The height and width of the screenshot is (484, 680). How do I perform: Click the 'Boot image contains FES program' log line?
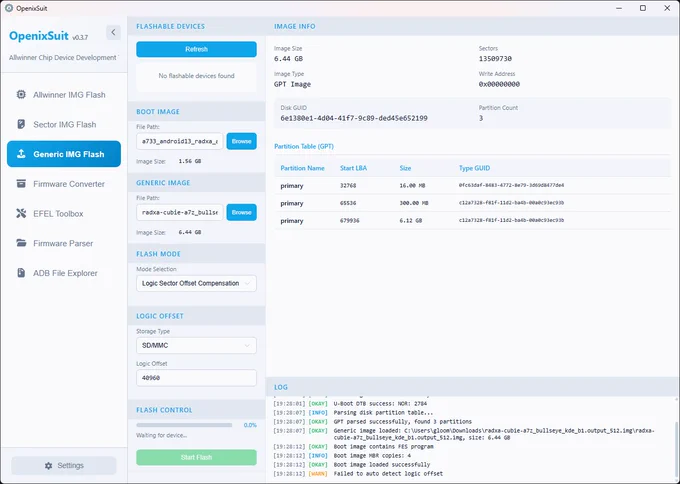tap(383, 447)
